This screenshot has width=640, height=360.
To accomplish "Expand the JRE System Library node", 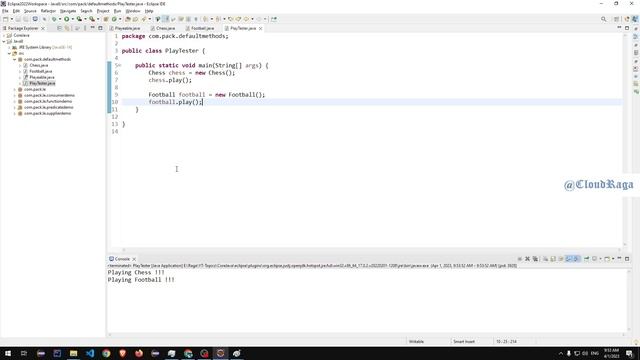I will click(x=9, y=47).
